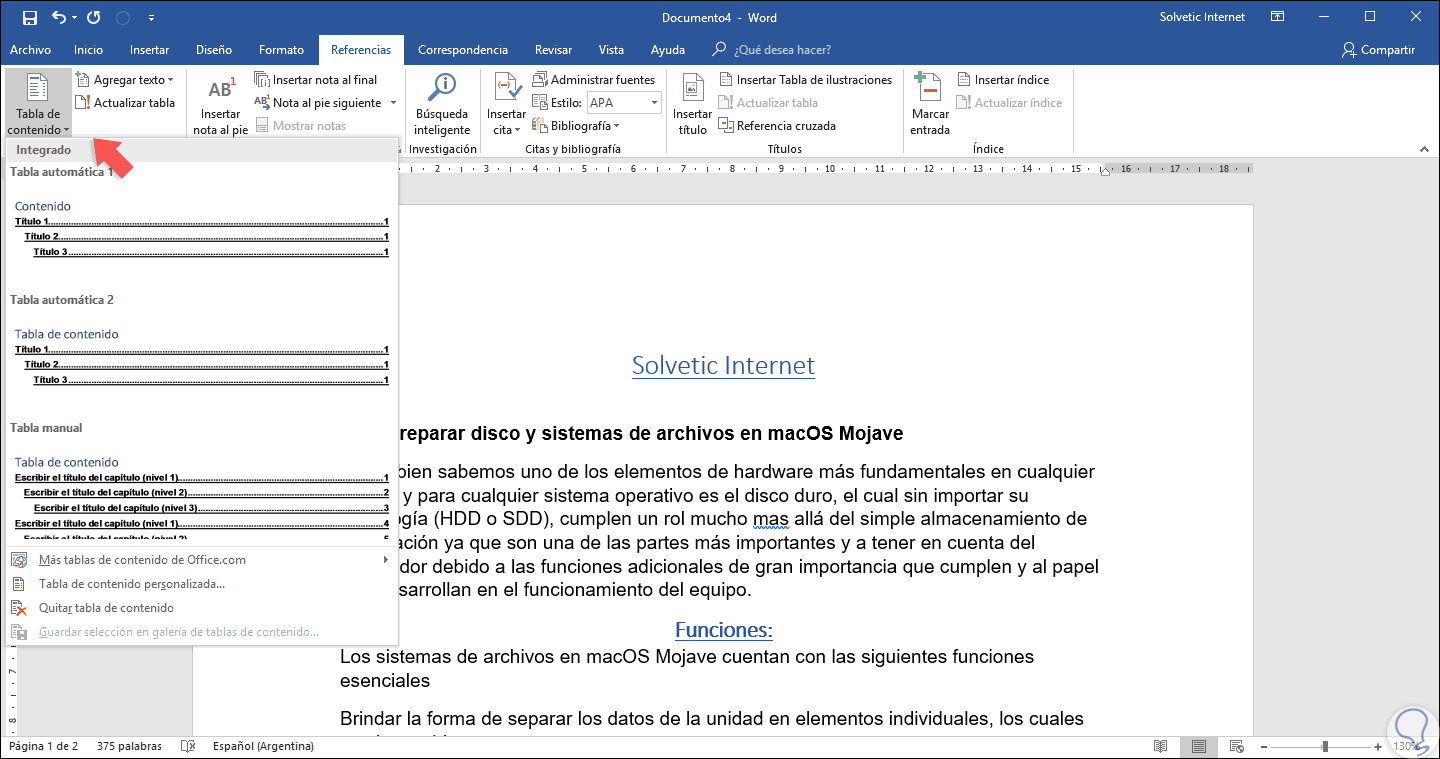Image resolution: width=1440 pixels, height=759 pixels.
Task: Select the Correspondencia tab
Action: pos(463,50)
